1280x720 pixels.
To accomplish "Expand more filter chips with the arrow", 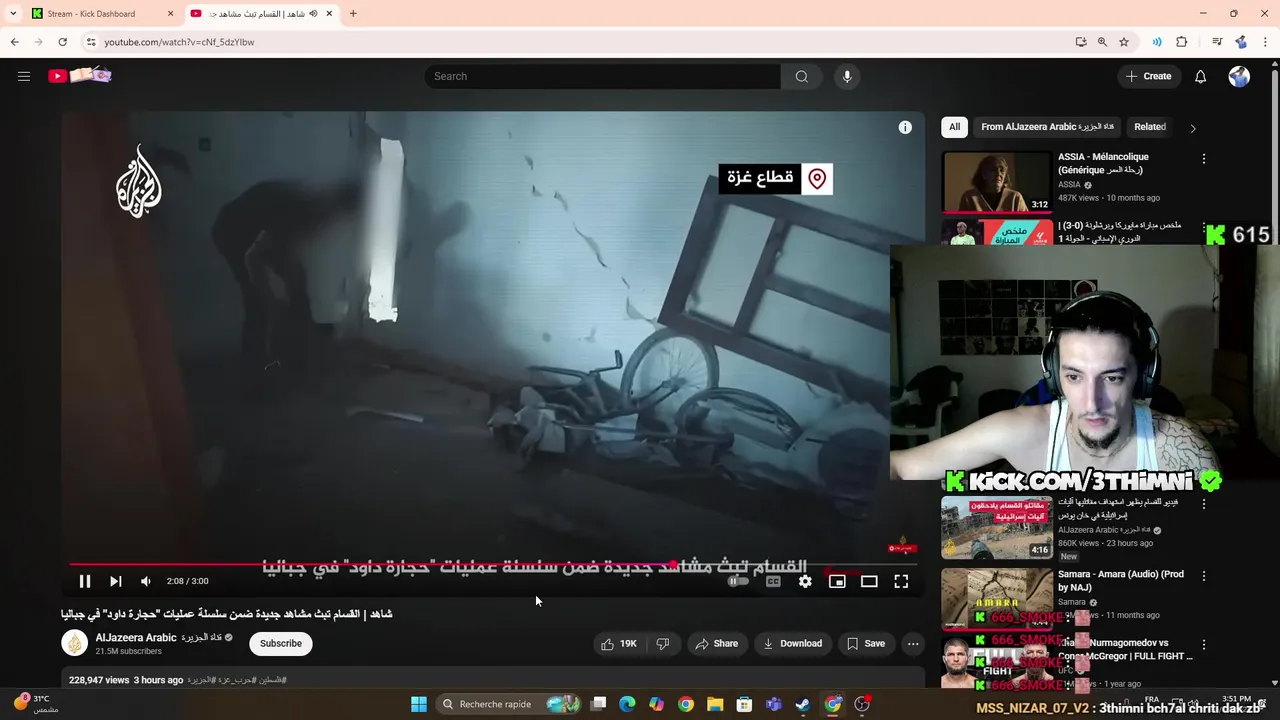I will point(1192,128).
